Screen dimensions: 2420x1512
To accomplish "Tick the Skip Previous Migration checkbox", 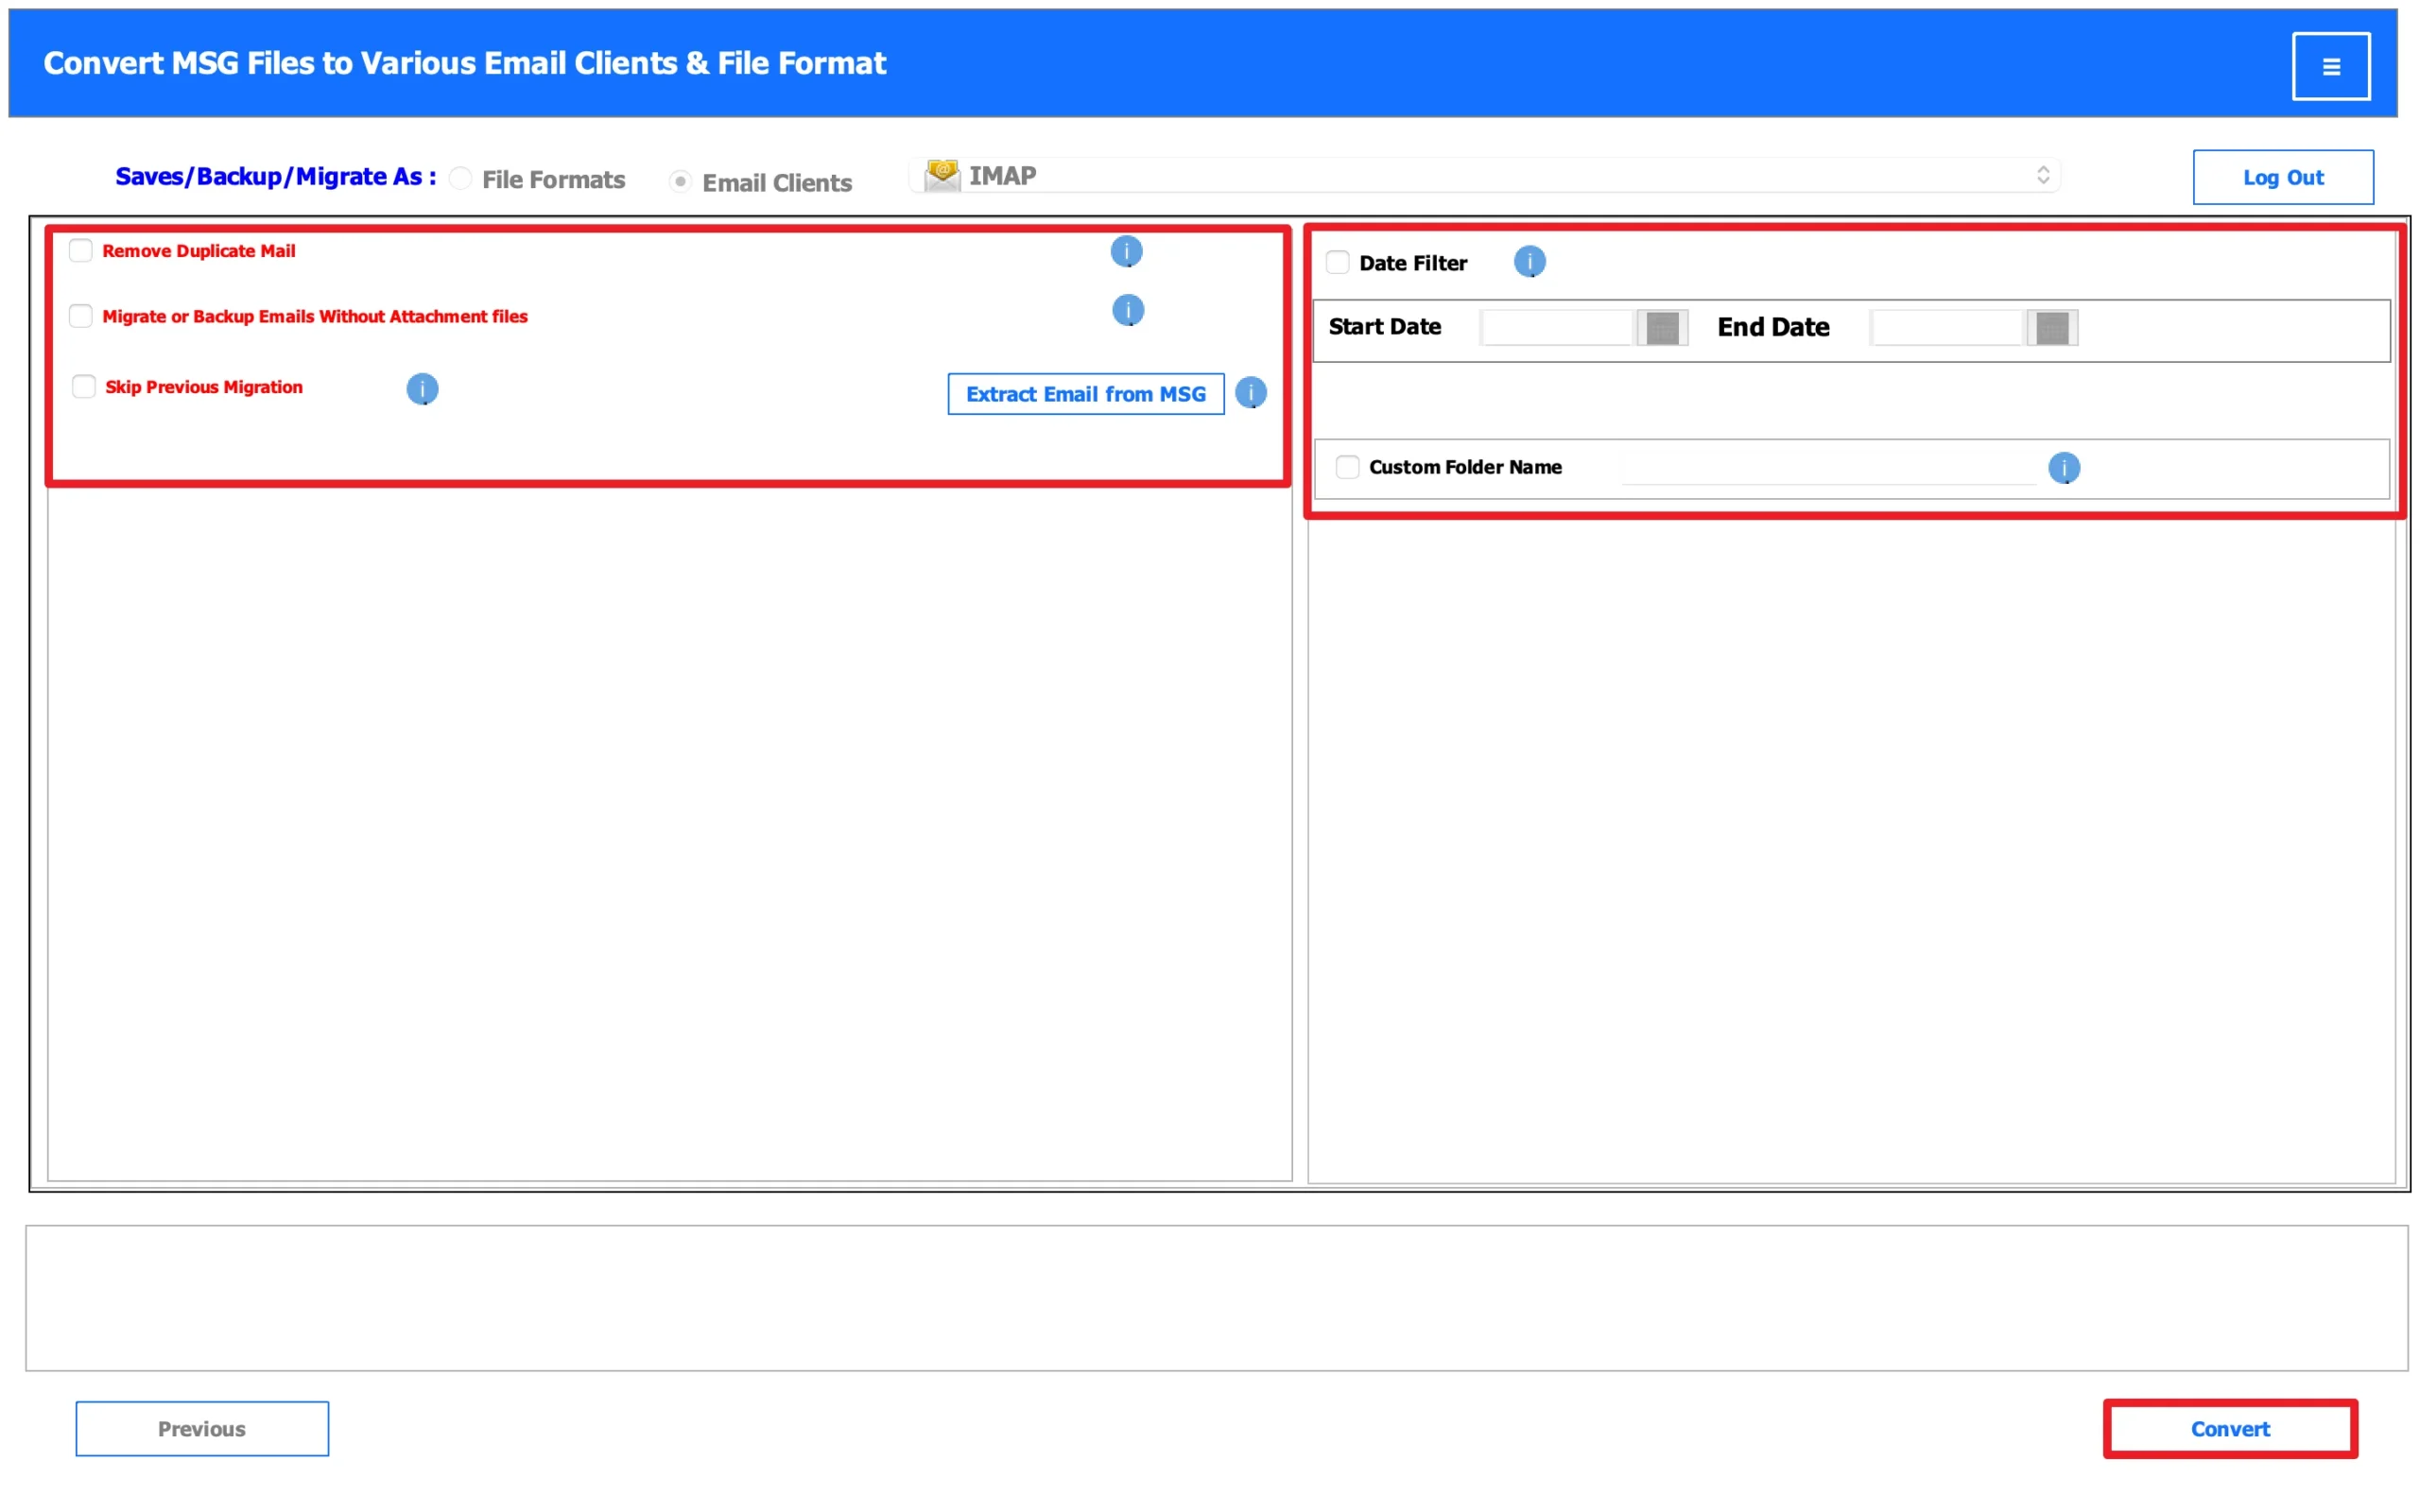I will [84, 387].
